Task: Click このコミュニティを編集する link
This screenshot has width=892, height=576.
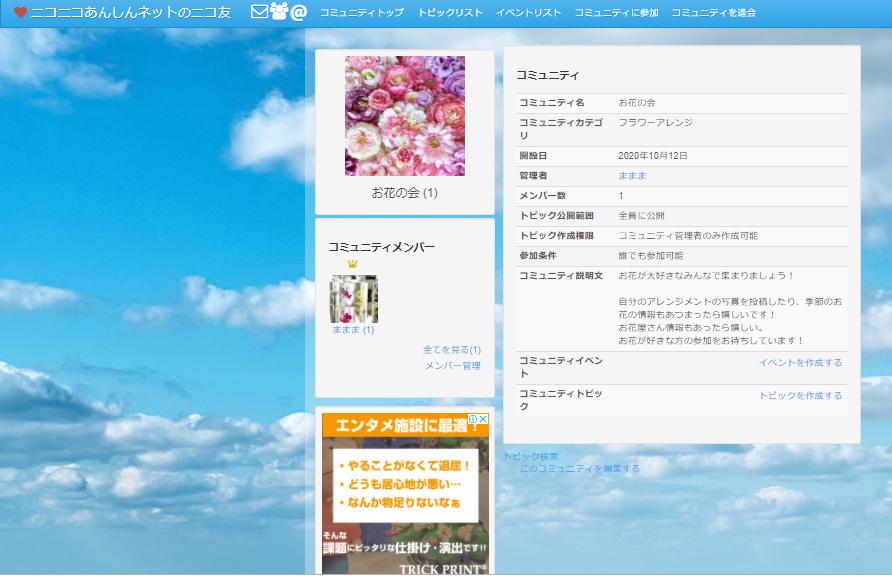Action: 580,469
